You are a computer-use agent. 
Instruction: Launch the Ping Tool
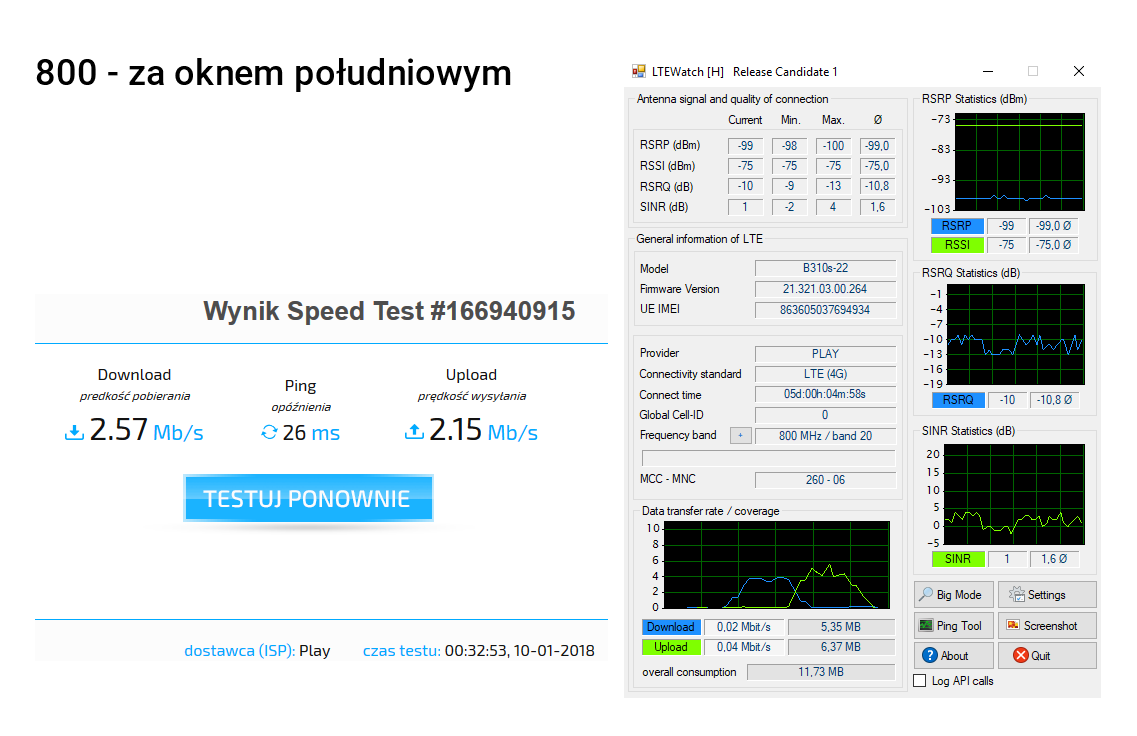point(954,626)
